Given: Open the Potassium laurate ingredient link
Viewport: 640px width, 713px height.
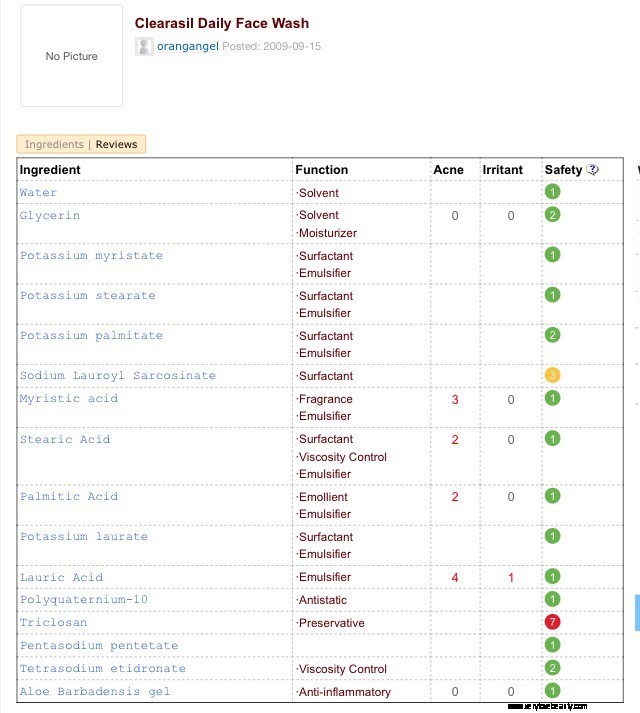Looking at the screenshot, I should 84,537.
